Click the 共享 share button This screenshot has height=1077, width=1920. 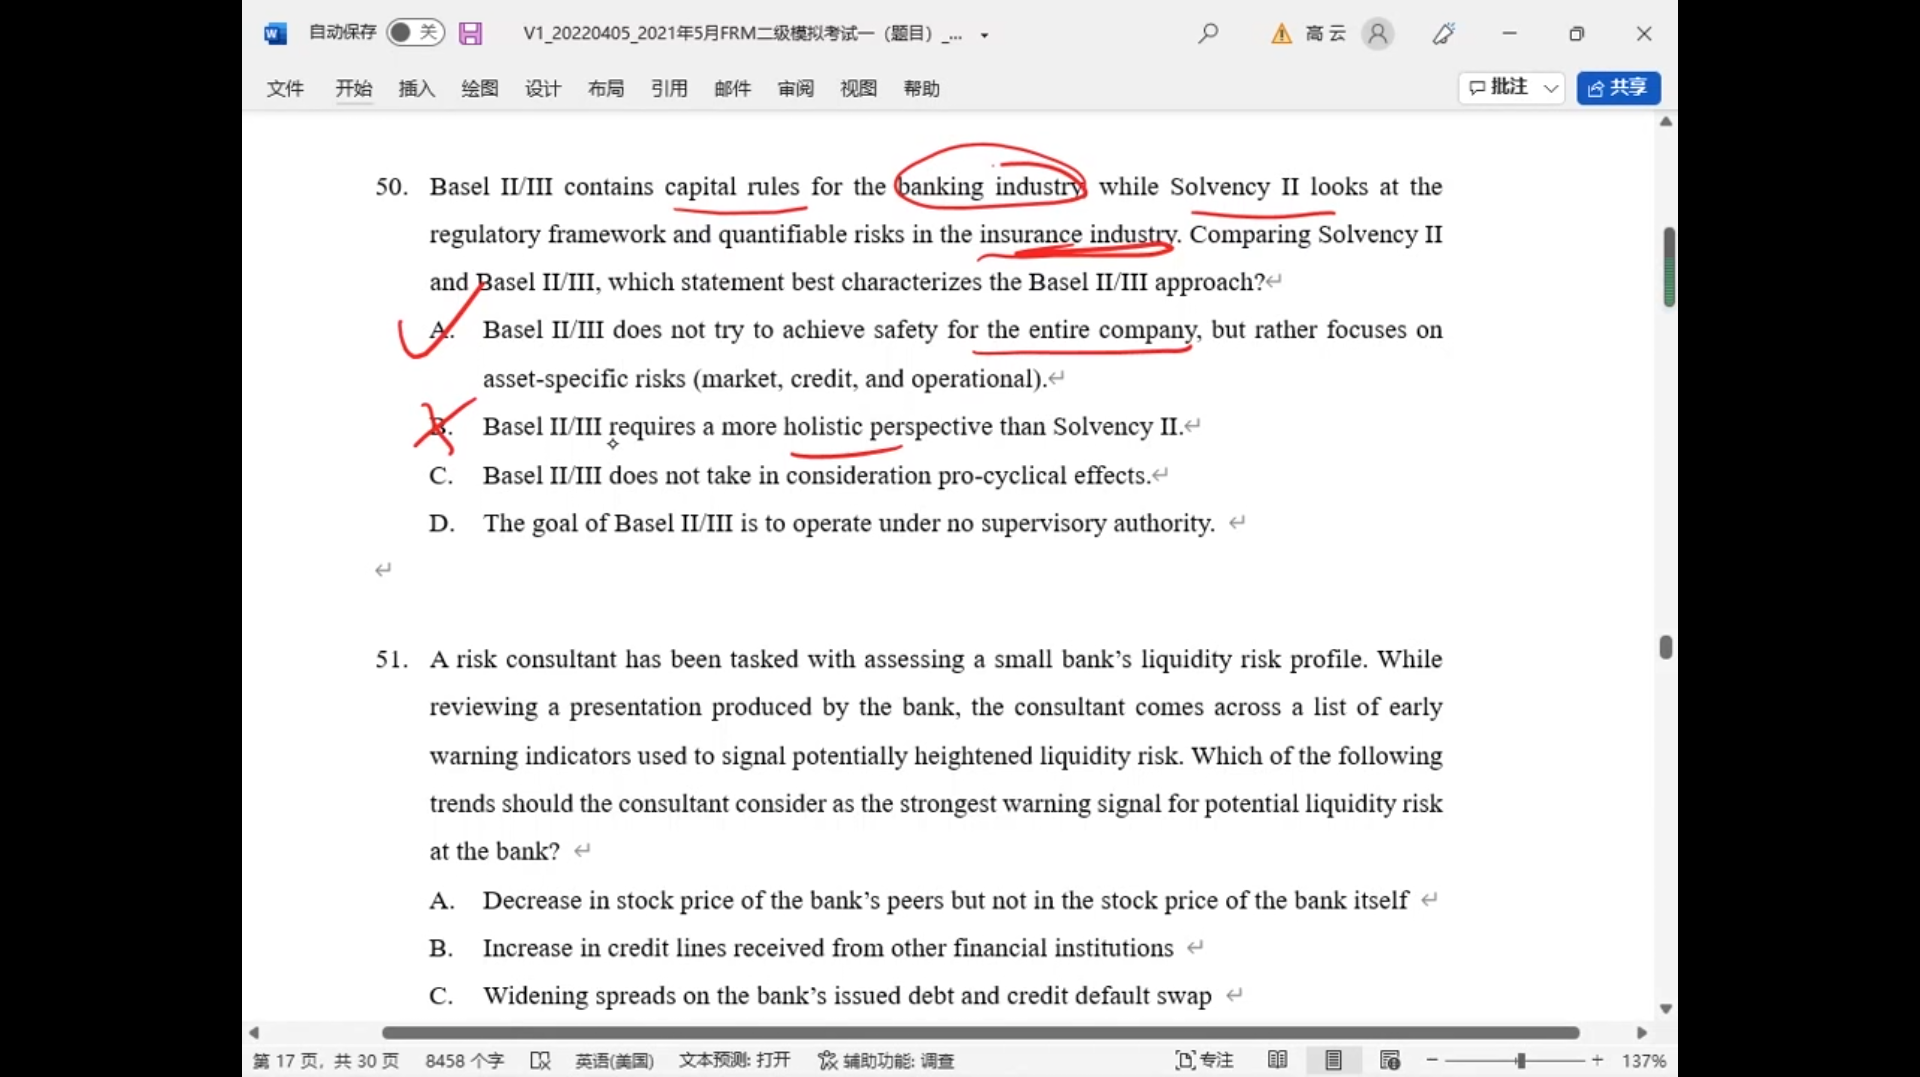tap(1618, 88)
